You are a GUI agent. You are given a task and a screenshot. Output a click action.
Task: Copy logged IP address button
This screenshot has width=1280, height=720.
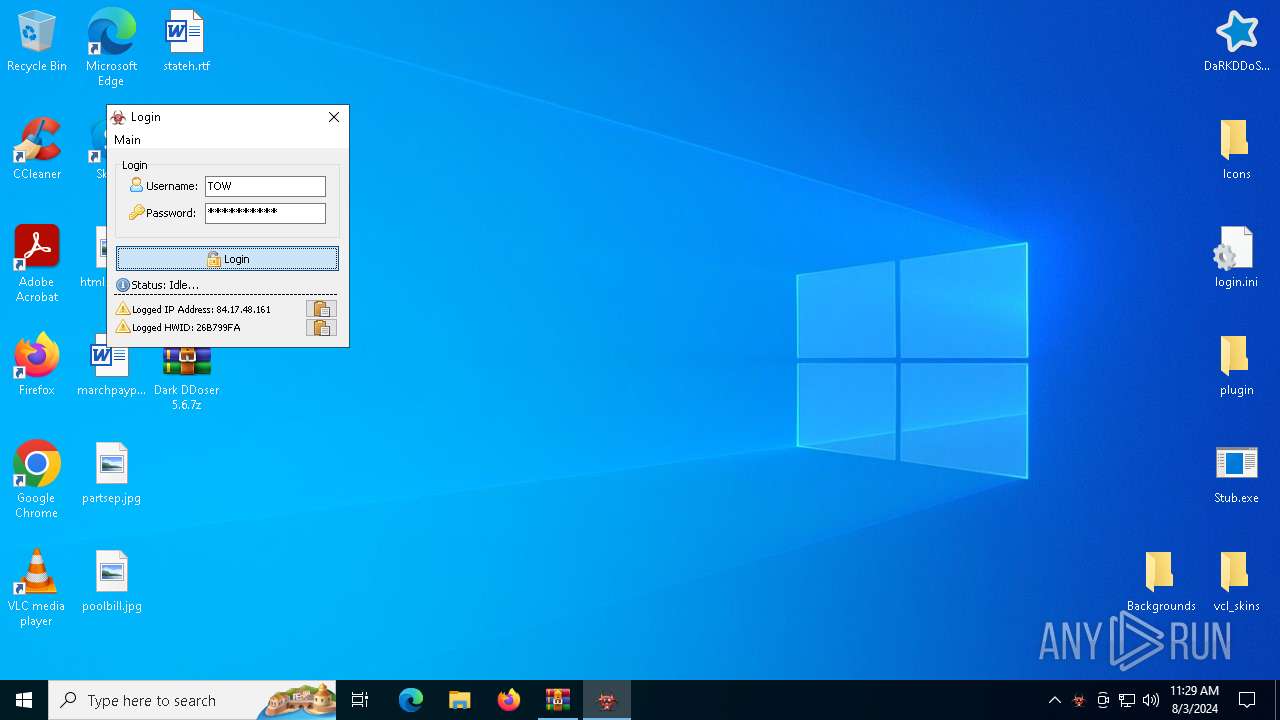tap(321, 309)
